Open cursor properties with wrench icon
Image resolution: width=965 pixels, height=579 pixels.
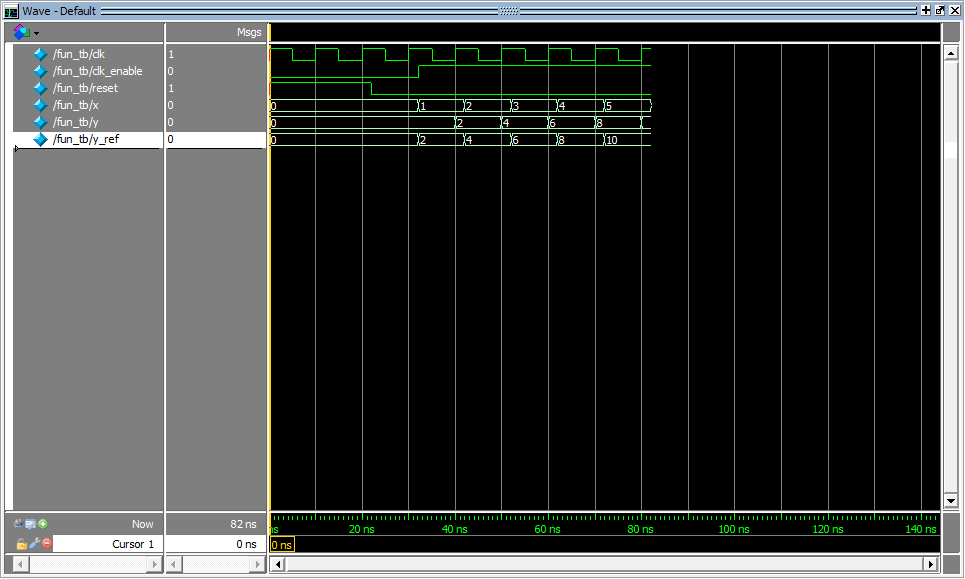34,543
